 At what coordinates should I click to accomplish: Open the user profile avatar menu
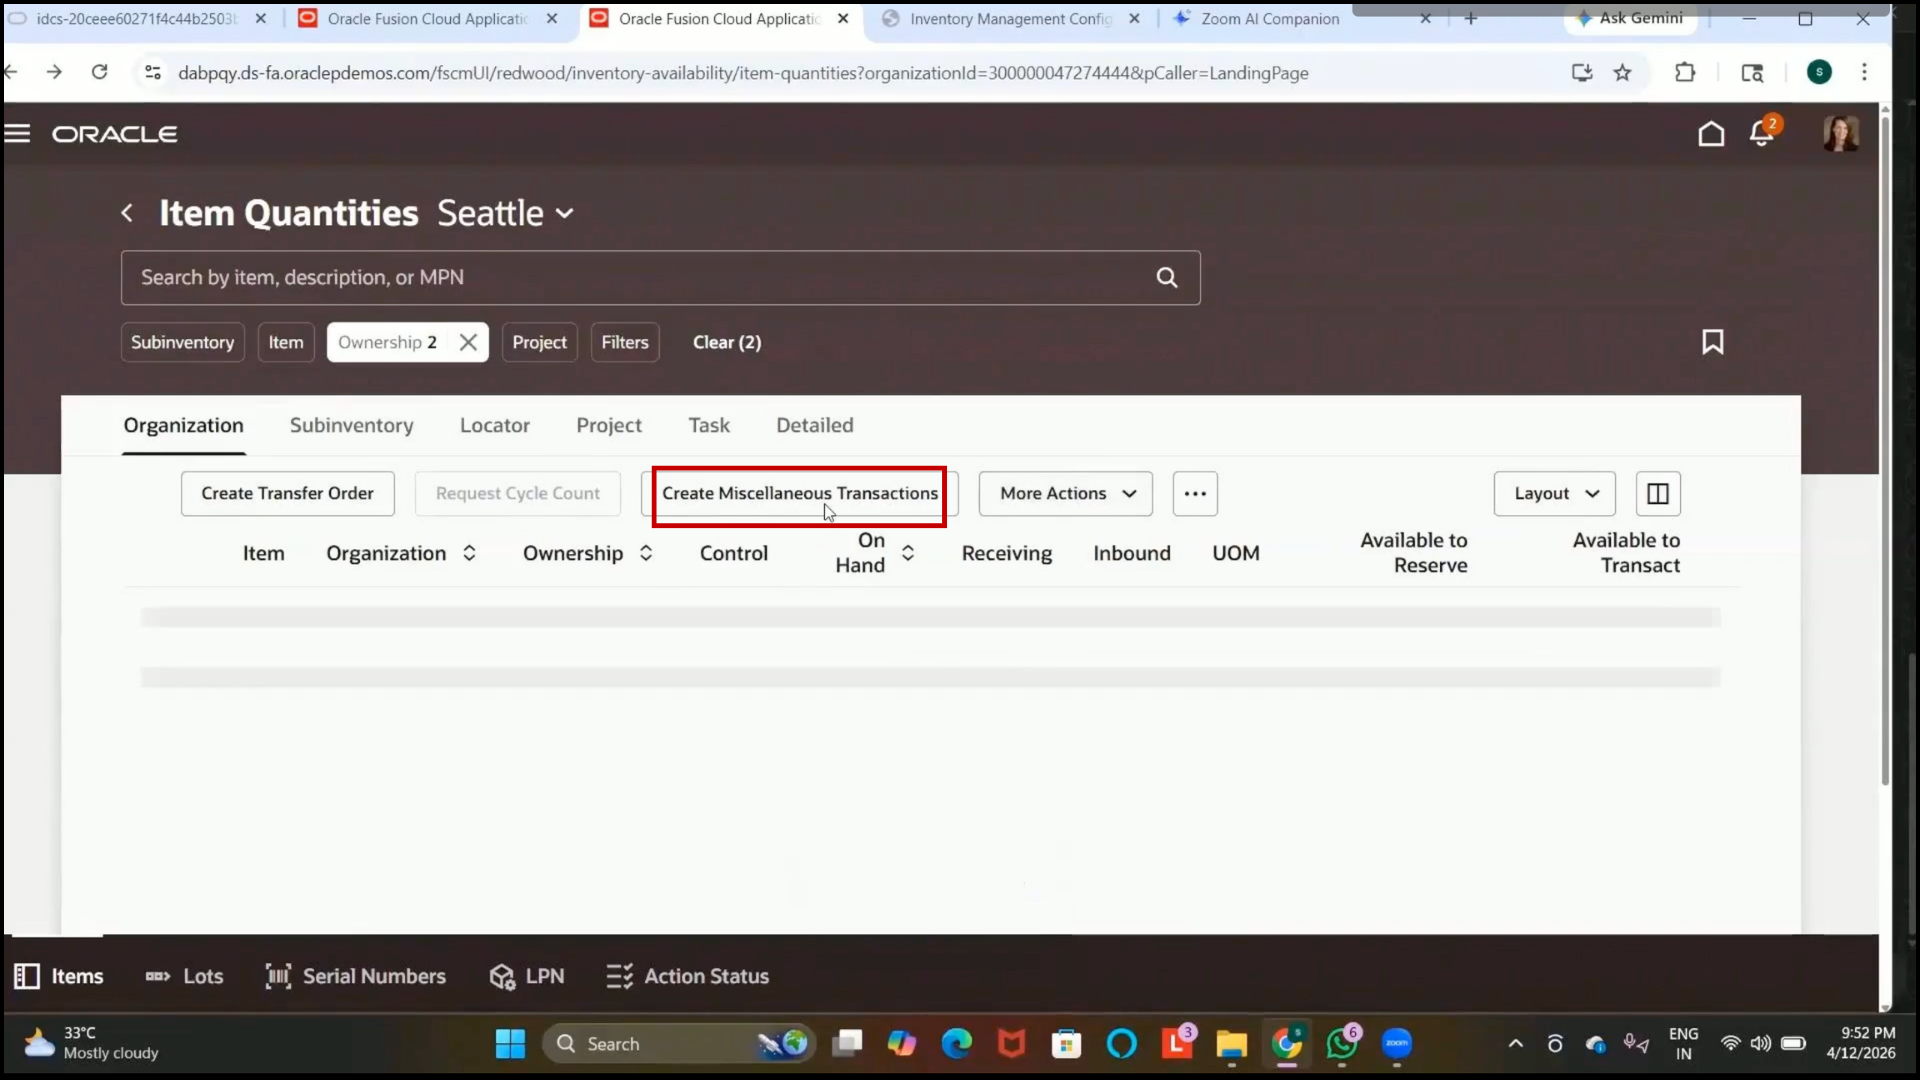(x=1840, y=134)
